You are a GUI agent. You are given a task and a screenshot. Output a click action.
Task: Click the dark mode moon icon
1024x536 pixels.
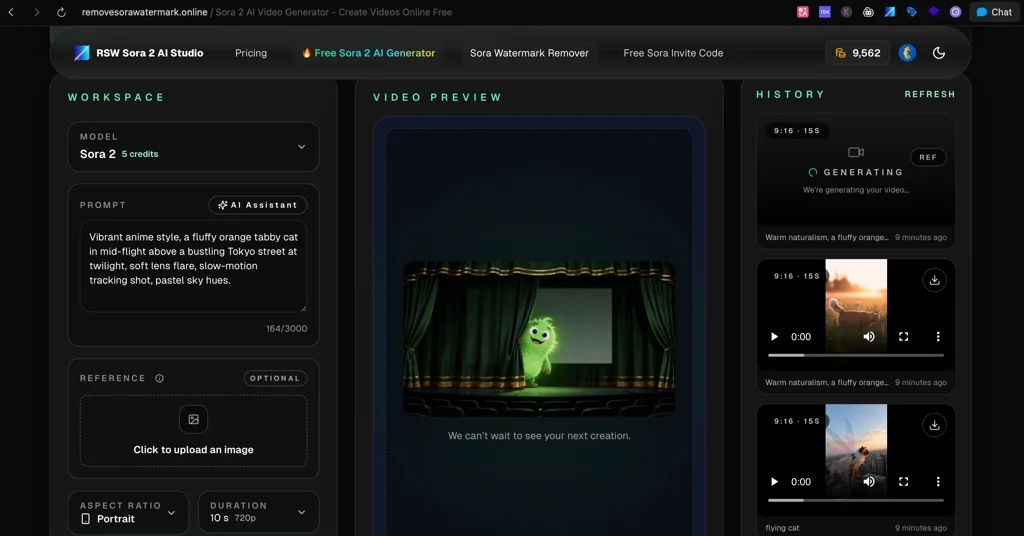(x=938, y=53)
